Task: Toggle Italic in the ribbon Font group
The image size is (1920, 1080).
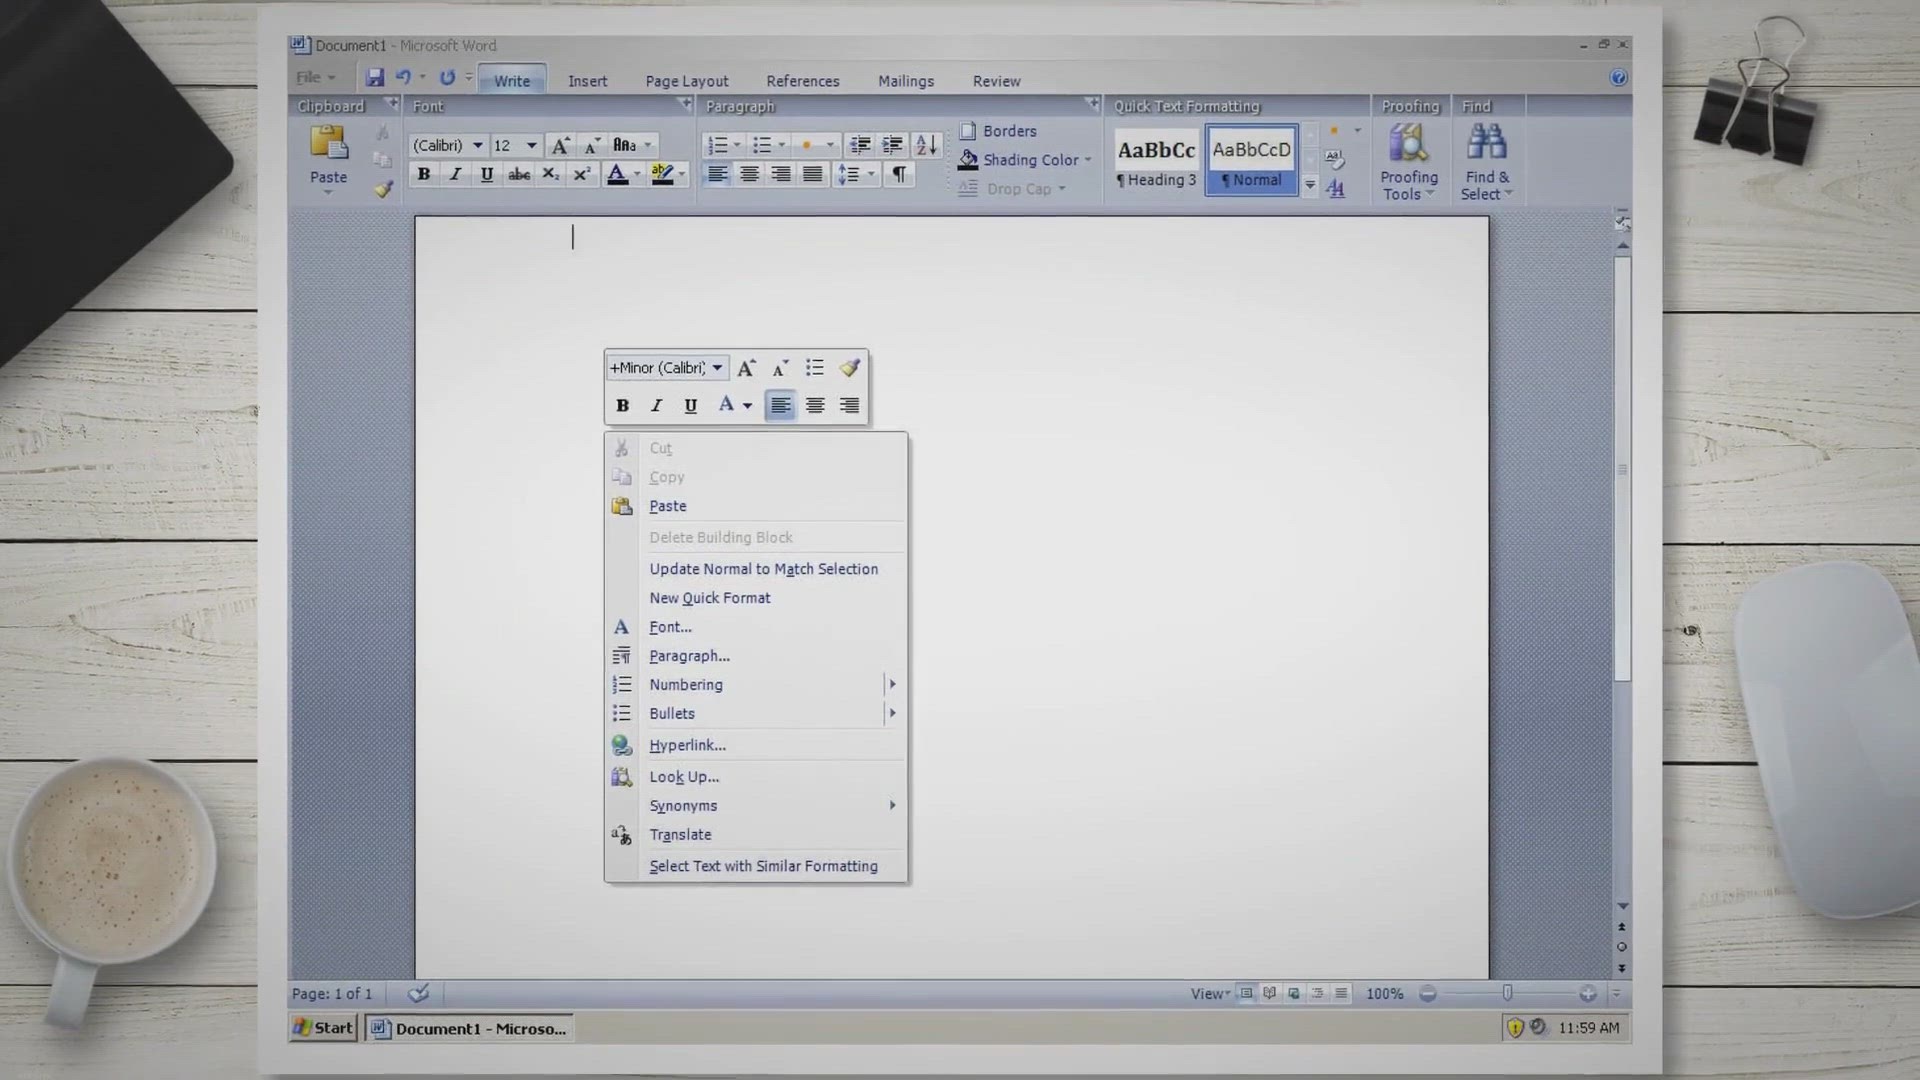Action: pos(455,174)
